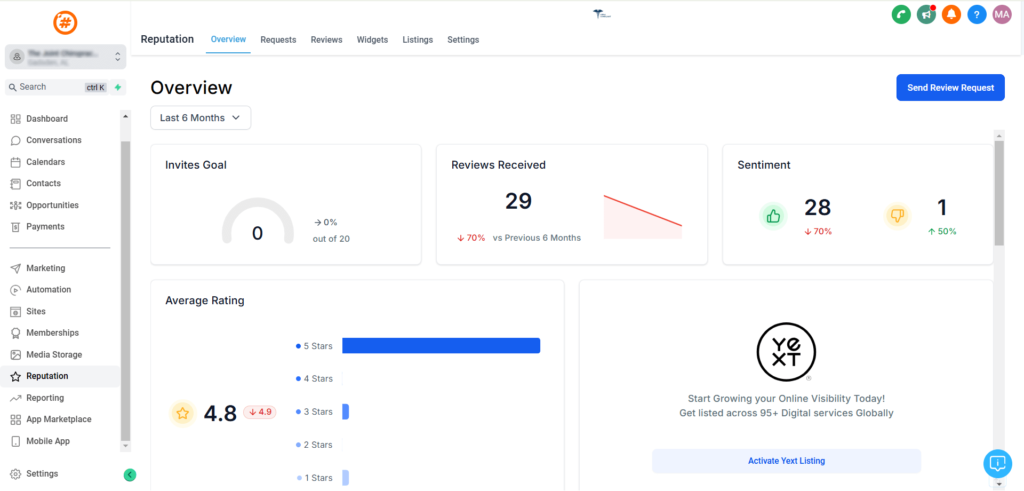Click the blue help question mark icon
Viewport: 1024px width, 491px height.
[x=977, y=14]
